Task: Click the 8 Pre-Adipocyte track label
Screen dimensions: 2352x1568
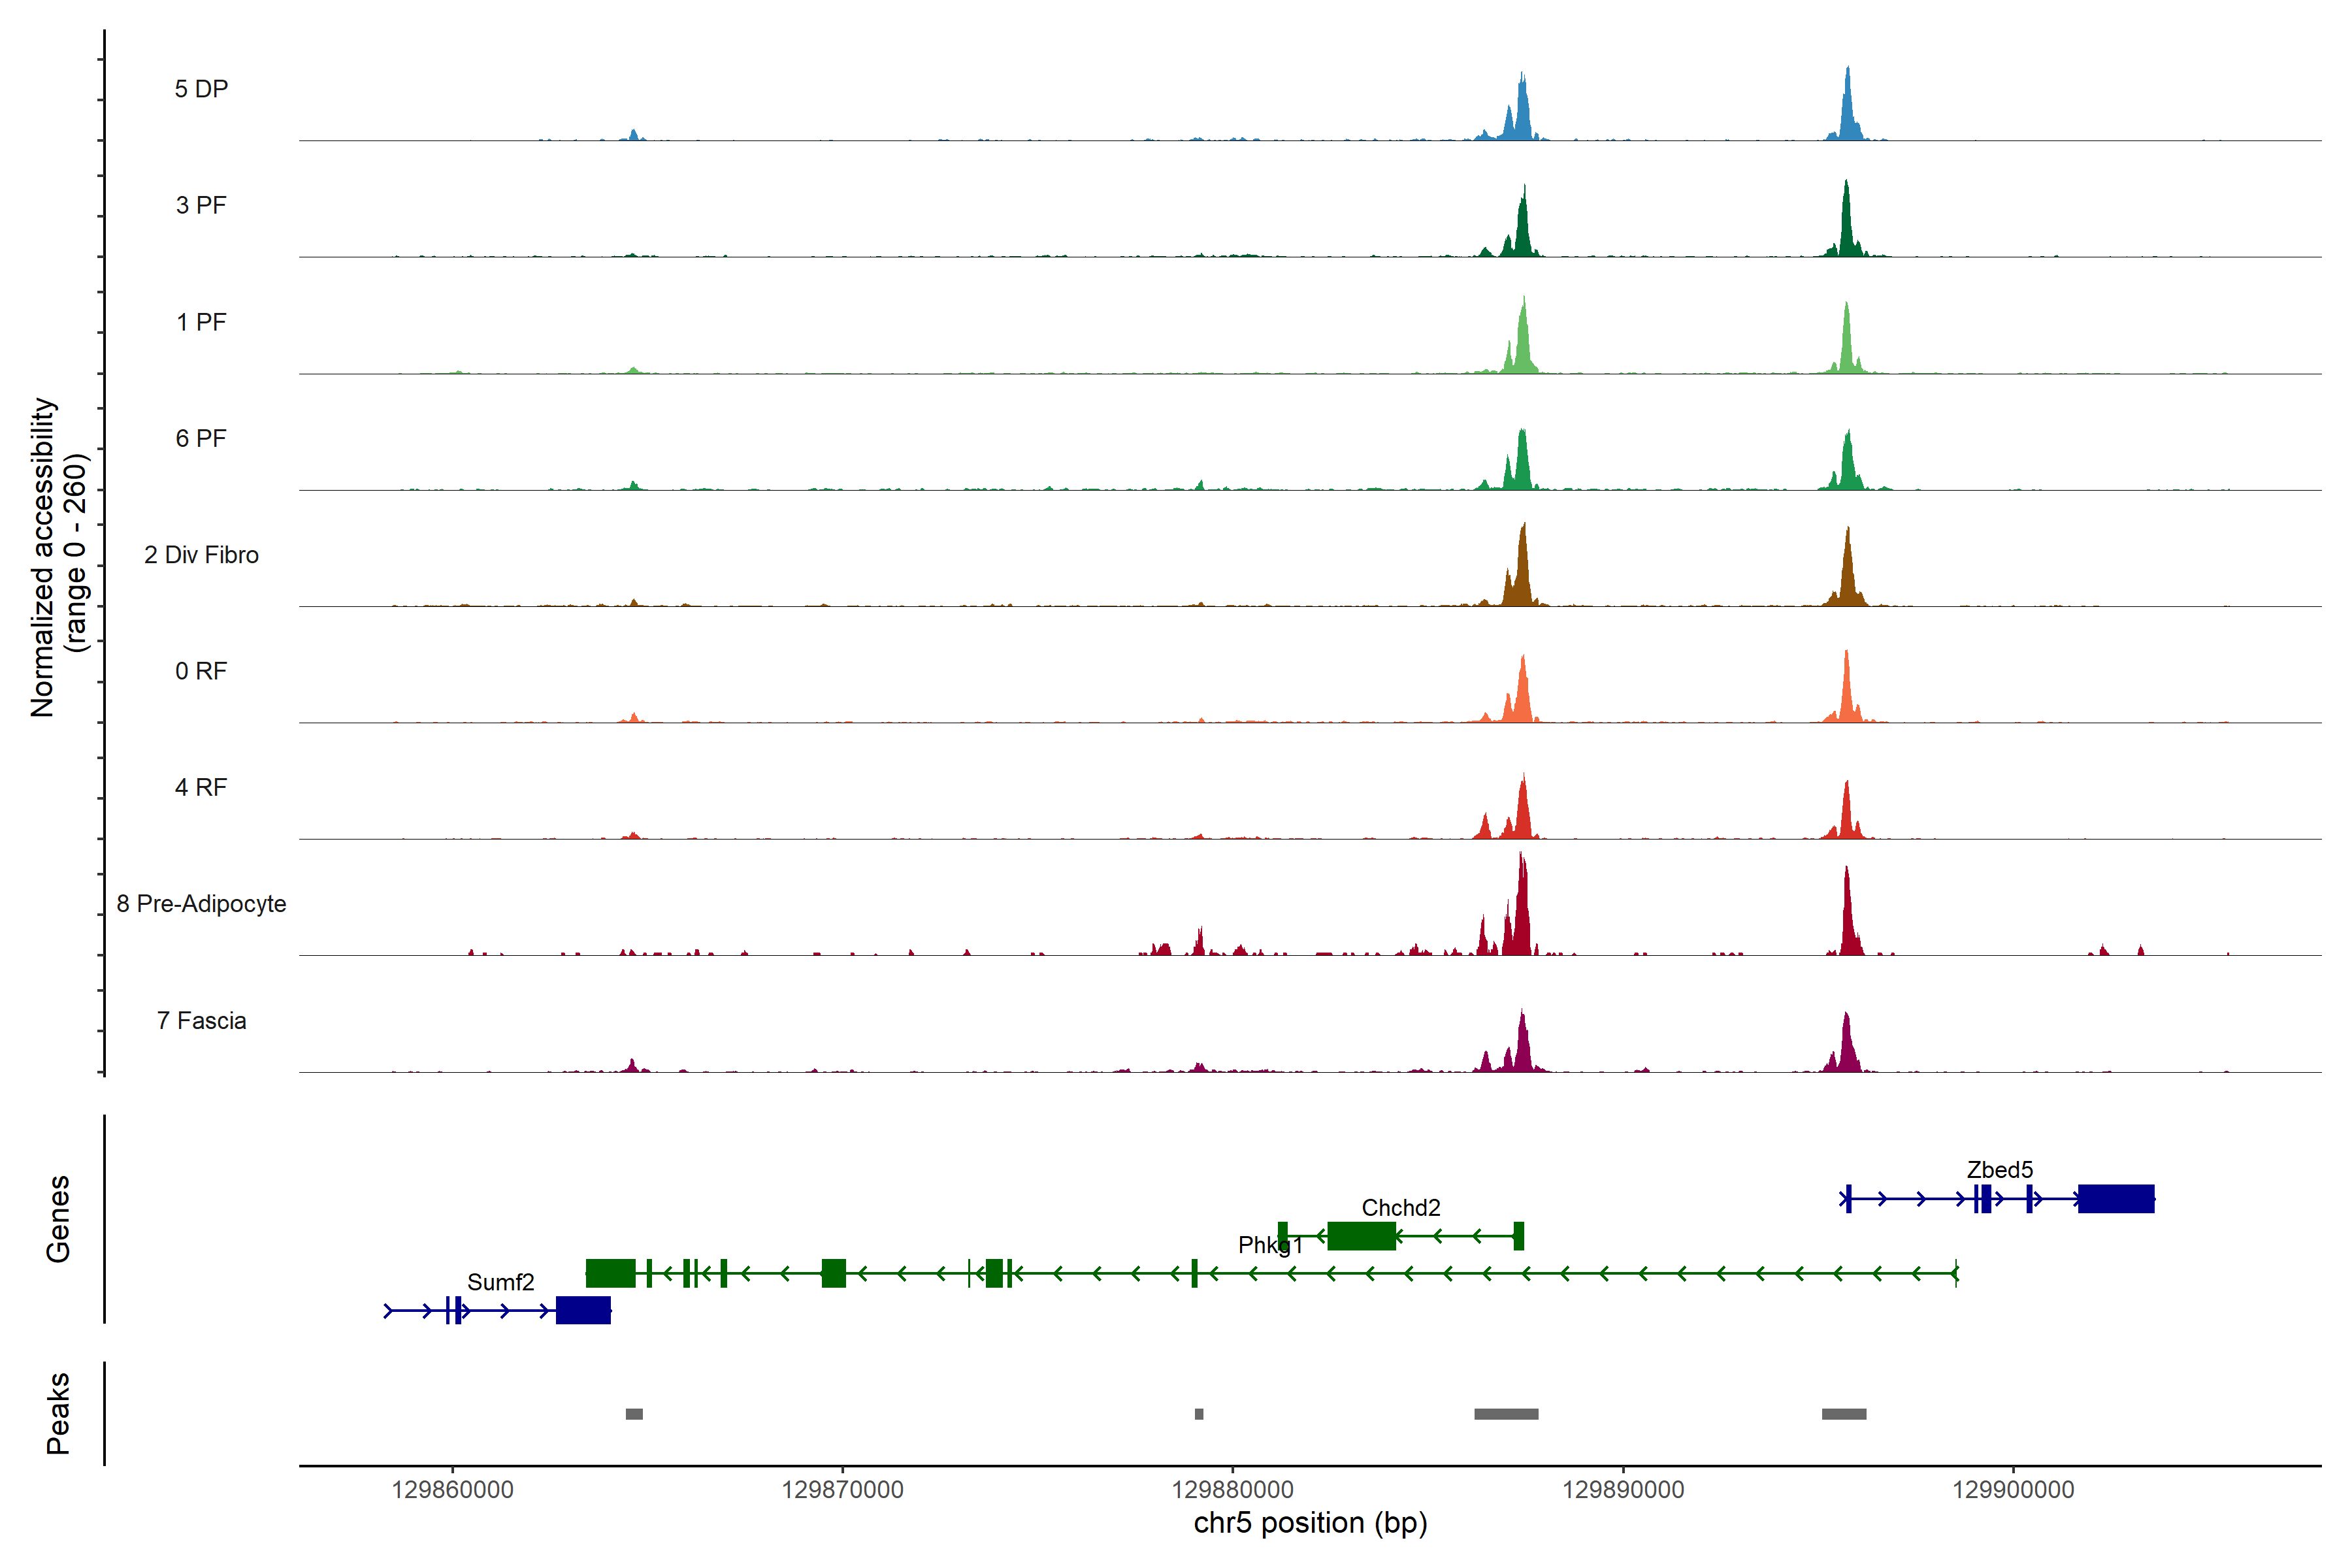Action: (x=201, y=904)
